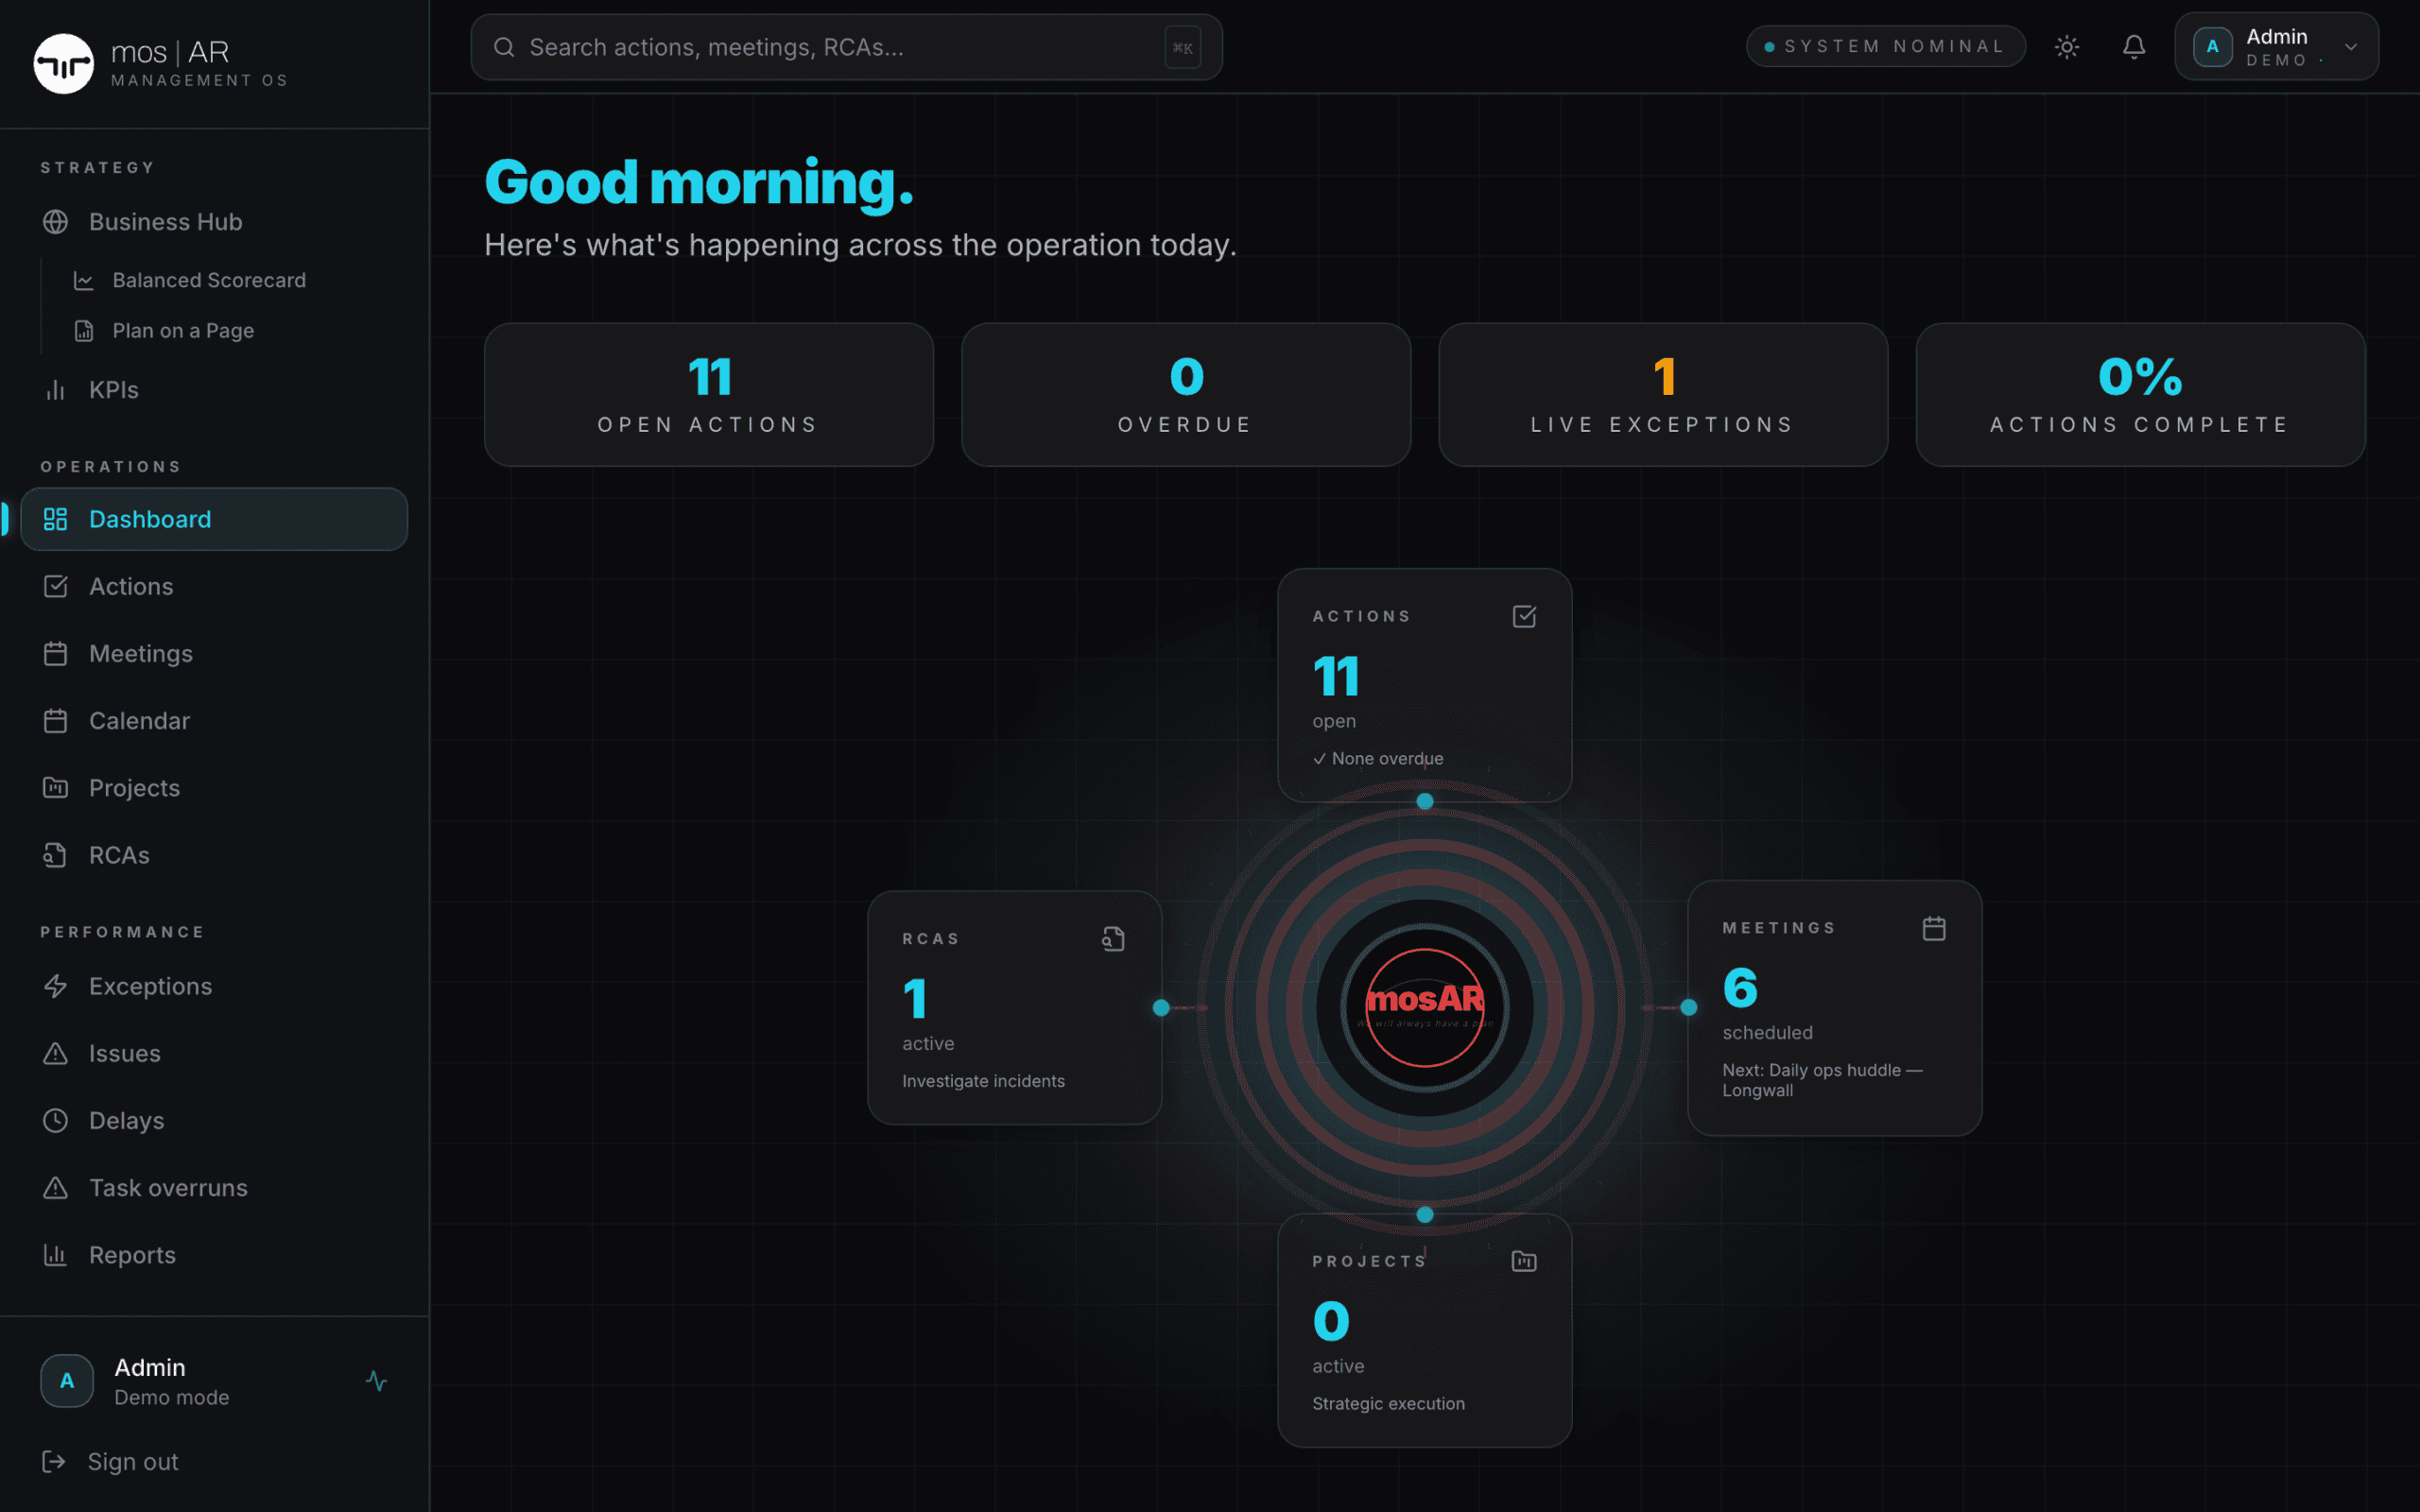Open the Balanced Scorecard page
Viewport: 2420px width, 1512px height.
click(x=209, y=280)
